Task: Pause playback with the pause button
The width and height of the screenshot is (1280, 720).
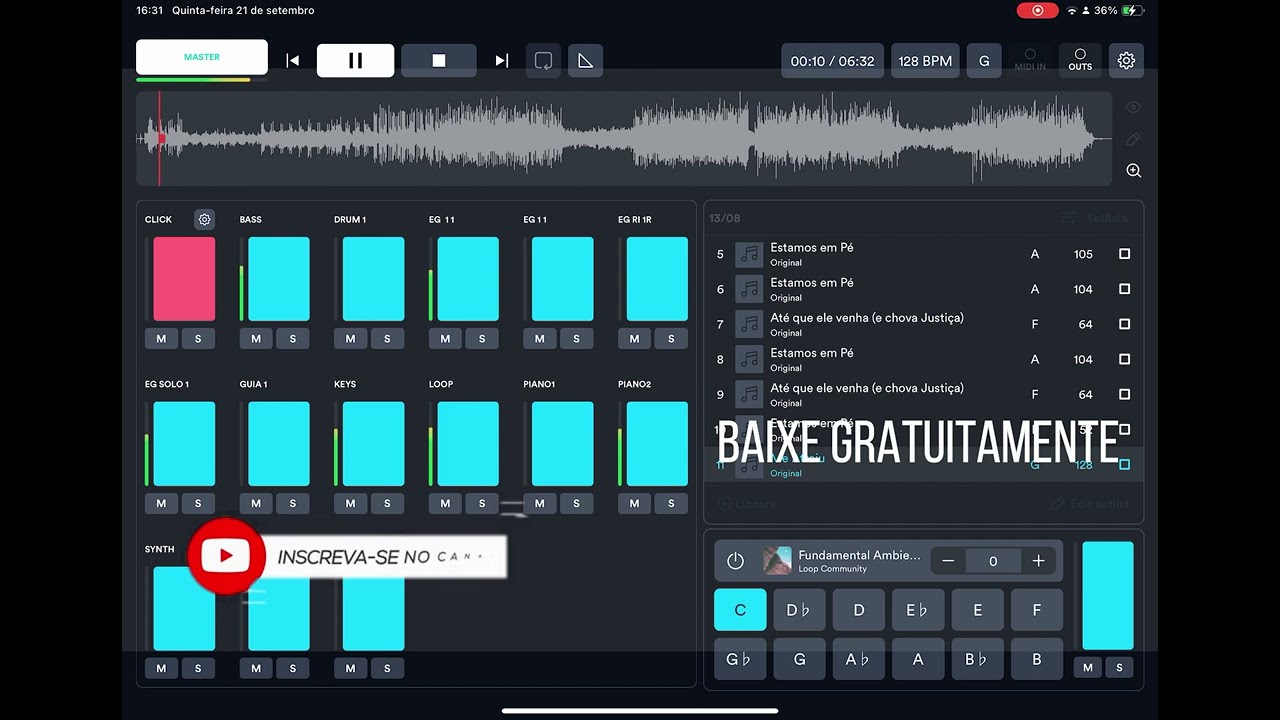Action: tap(355, 61)
